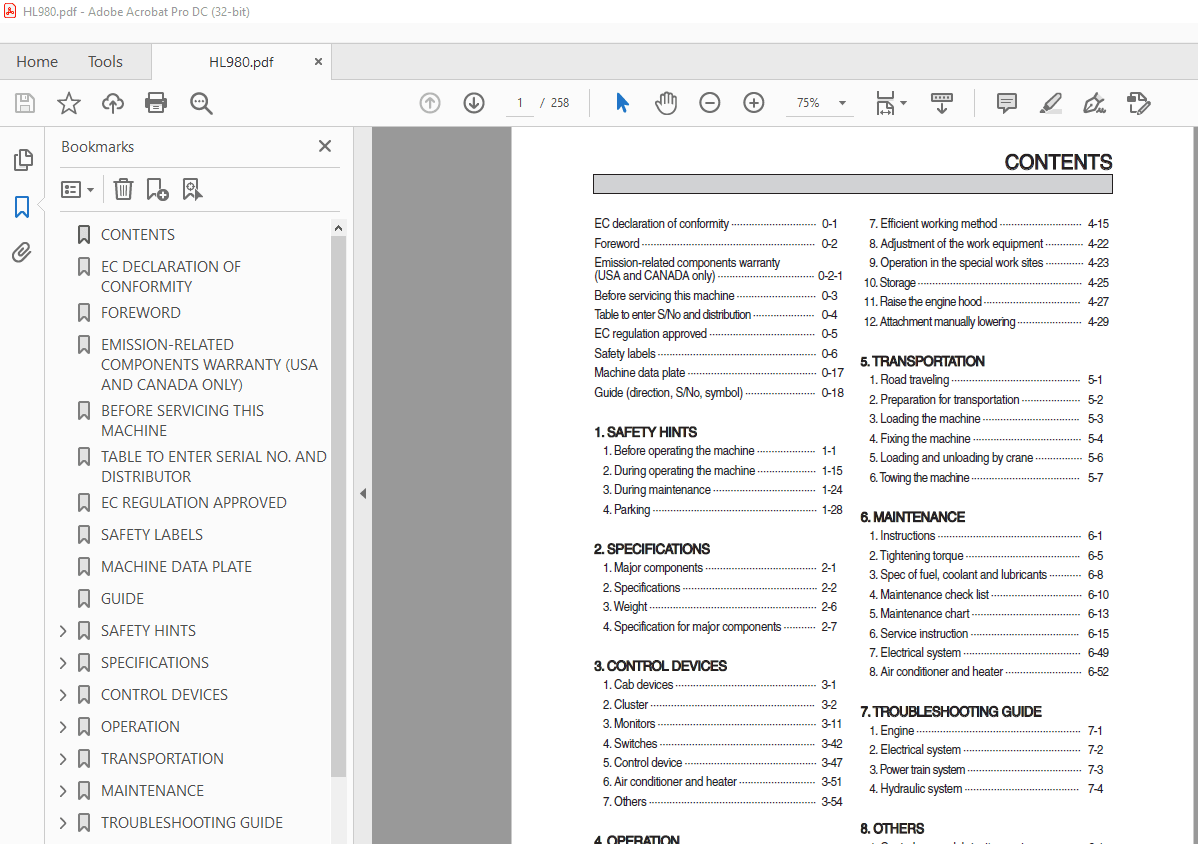Click the Print file icon
This screenshot has height=844, width=1198.
tap(156, 103)
